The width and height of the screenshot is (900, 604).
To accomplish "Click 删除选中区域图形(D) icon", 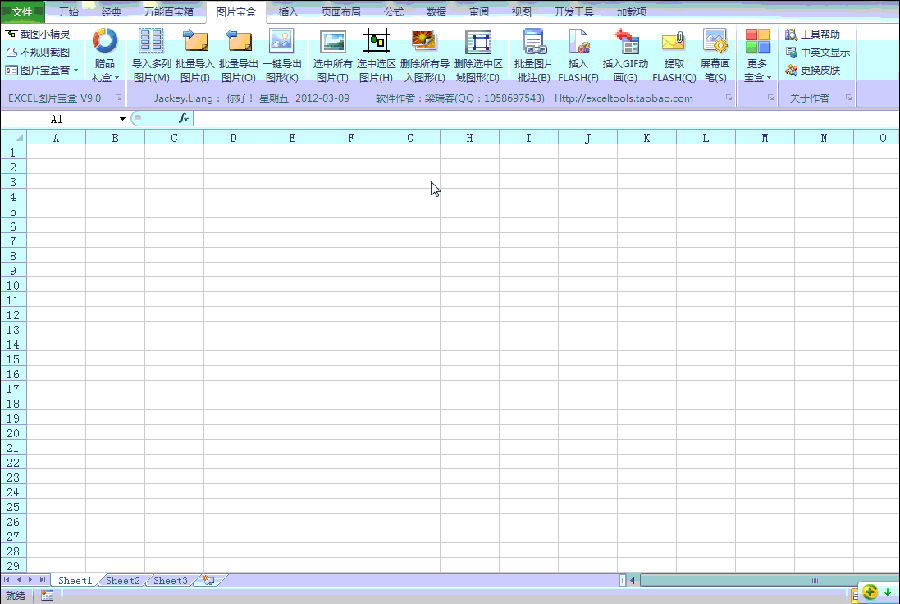I will 478,42.
